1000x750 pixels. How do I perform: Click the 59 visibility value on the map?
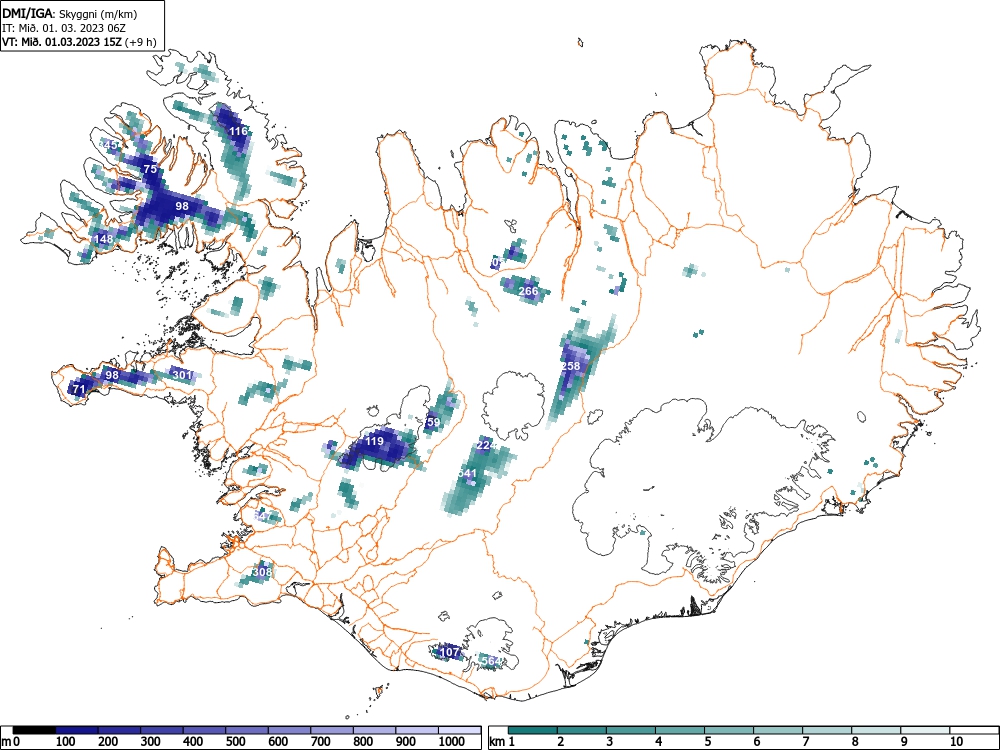(x=433, y=422)
